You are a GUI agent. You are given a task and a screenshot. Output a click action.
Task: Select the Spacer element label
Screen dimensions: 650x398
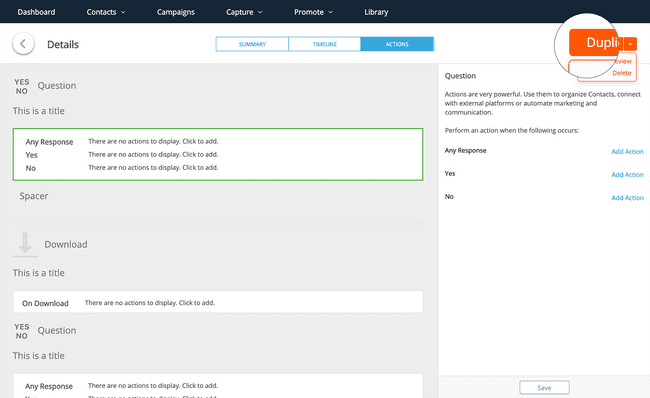point(34,196)
